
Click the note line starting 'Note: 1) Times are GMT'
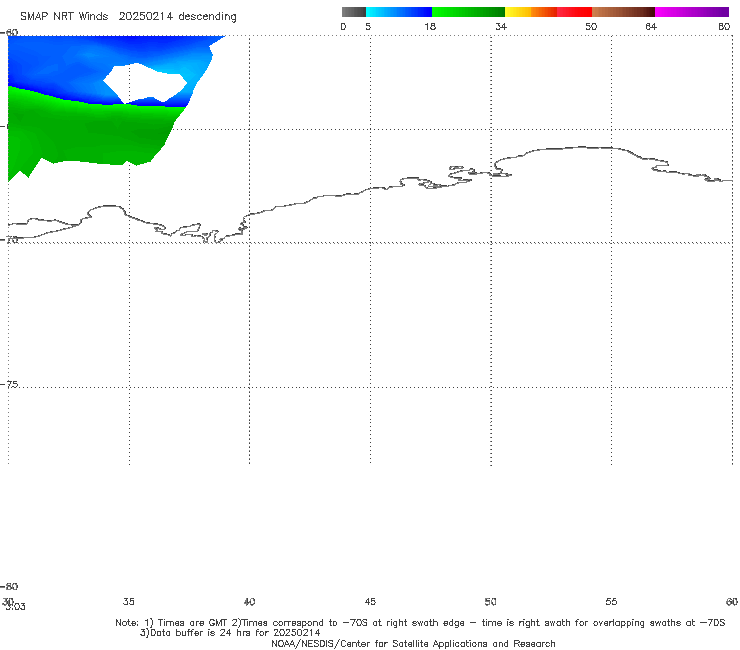coord(420,623)
